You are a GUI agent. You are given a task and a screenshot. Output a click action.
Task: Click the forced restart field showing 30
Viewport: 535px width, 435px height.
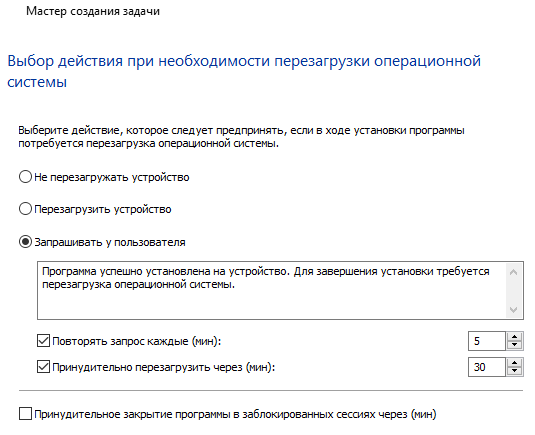pos(487,367)
